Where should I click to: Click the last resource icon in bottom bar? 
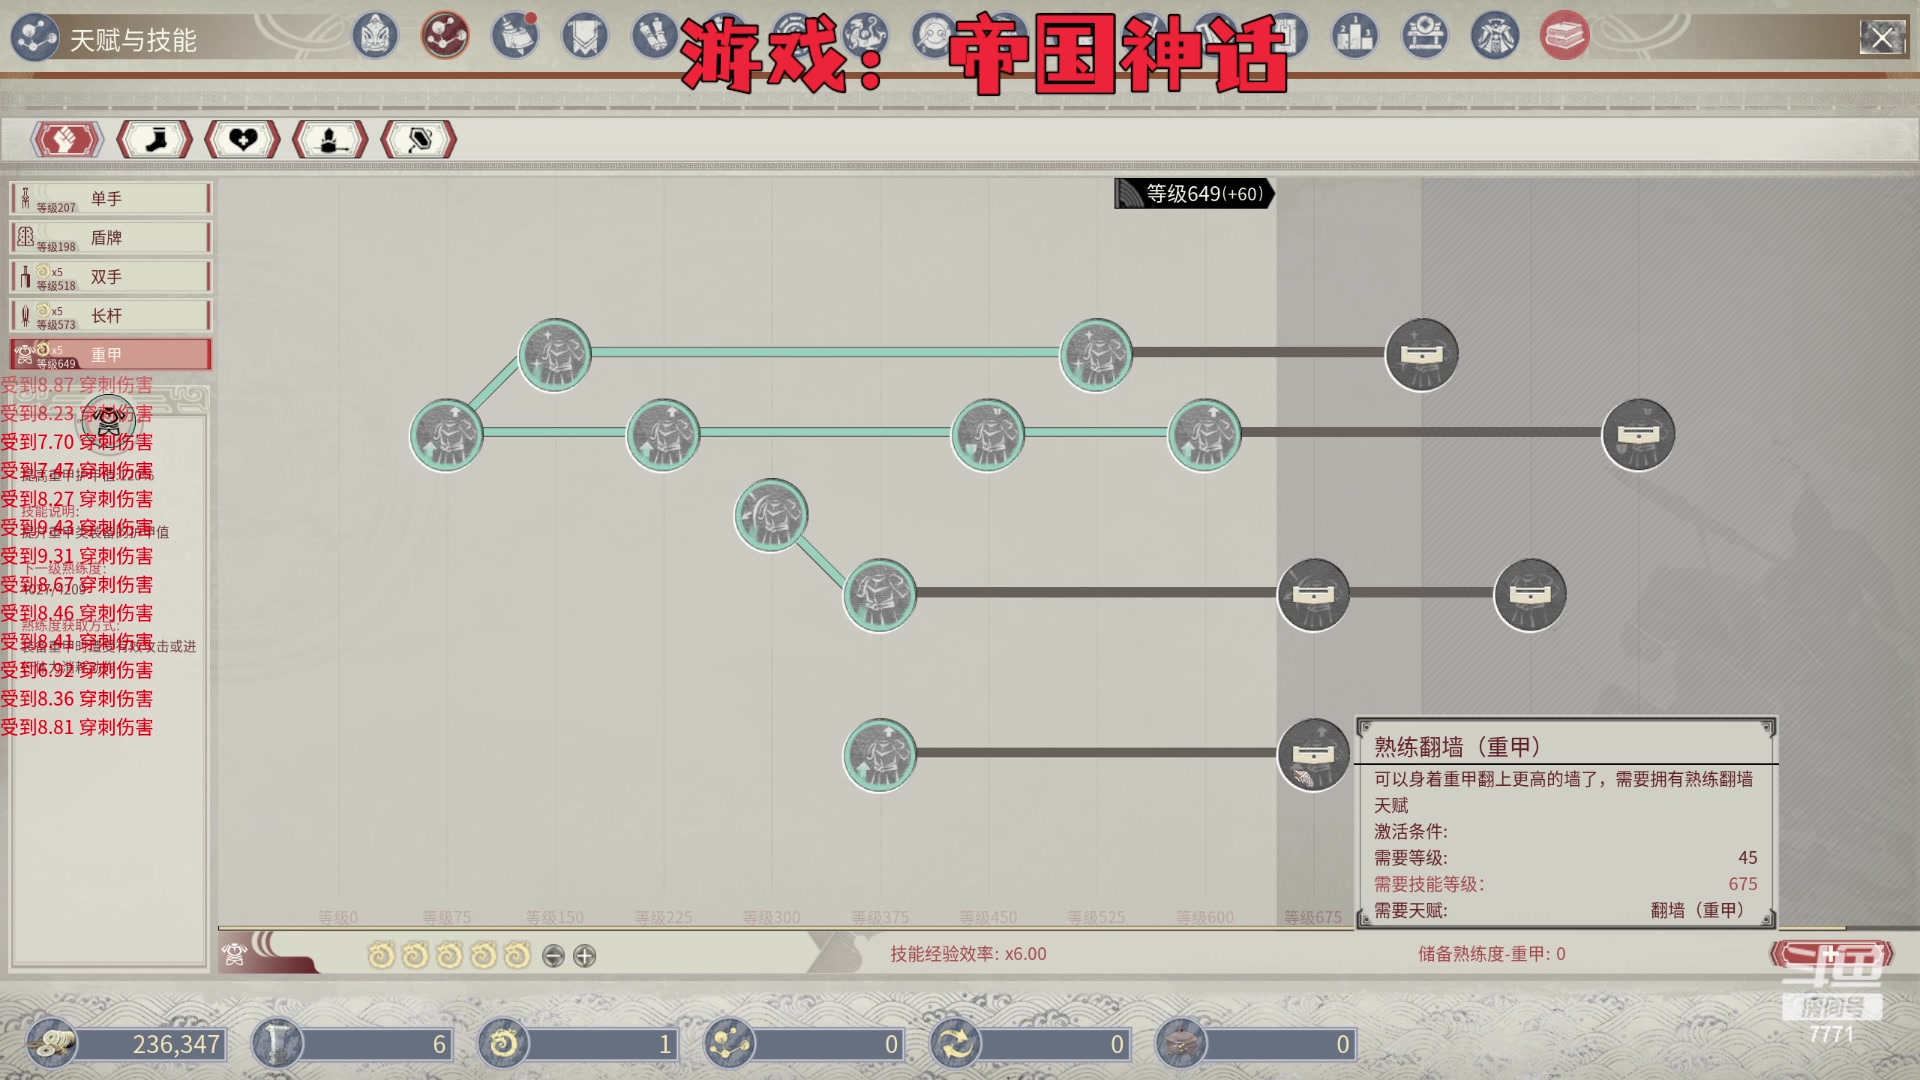[1182, 1044]
